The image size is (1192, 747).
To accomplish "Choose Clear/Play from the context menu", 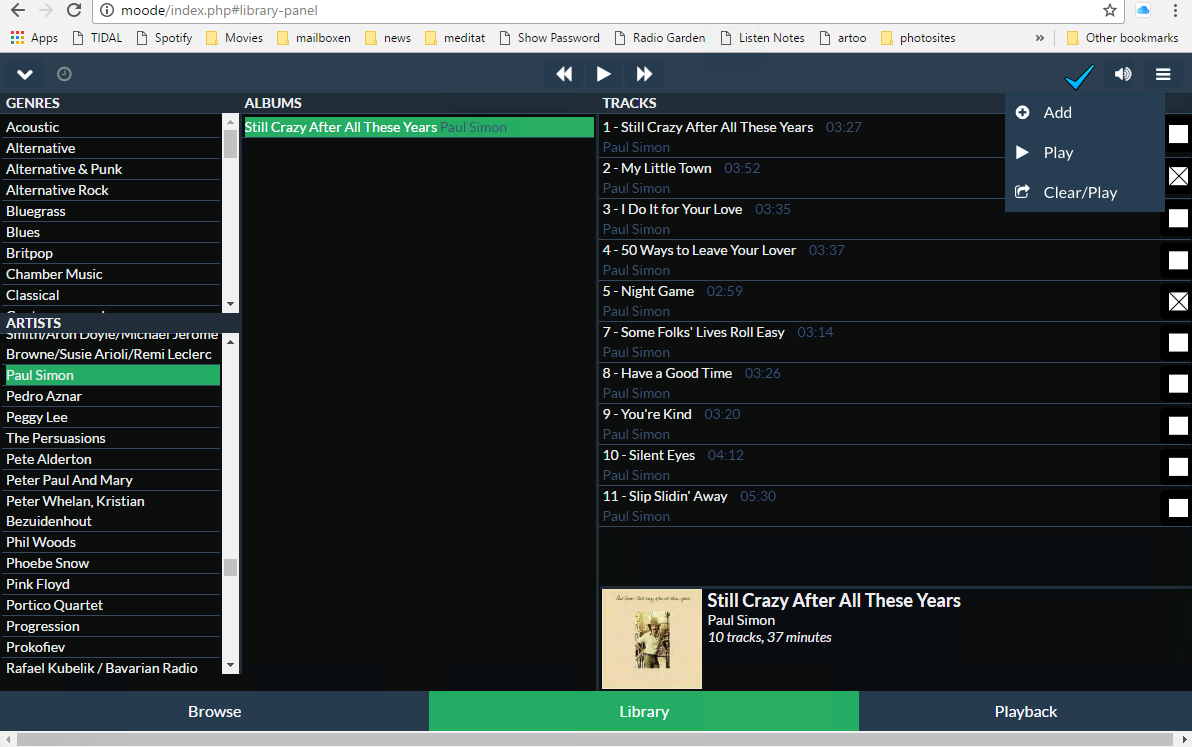I will (x=1085, y=192).
